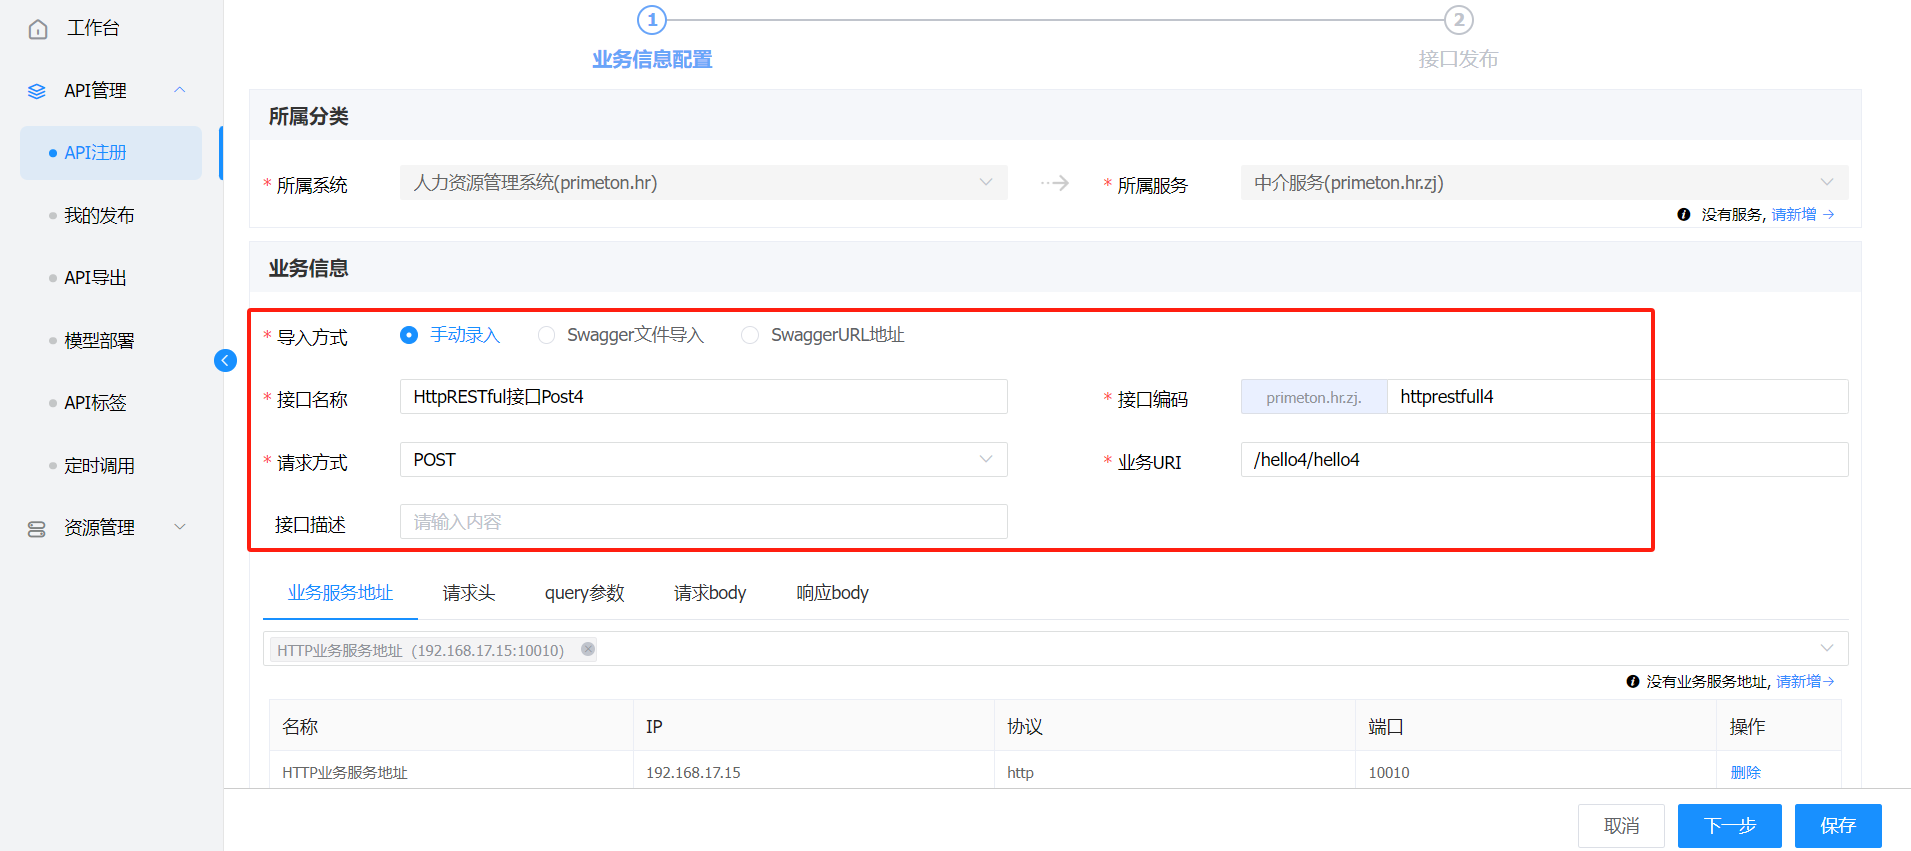This screenshot has height=851, width=1911.
Task: Click 删除 link in the address row
Action: point(1745,773)
